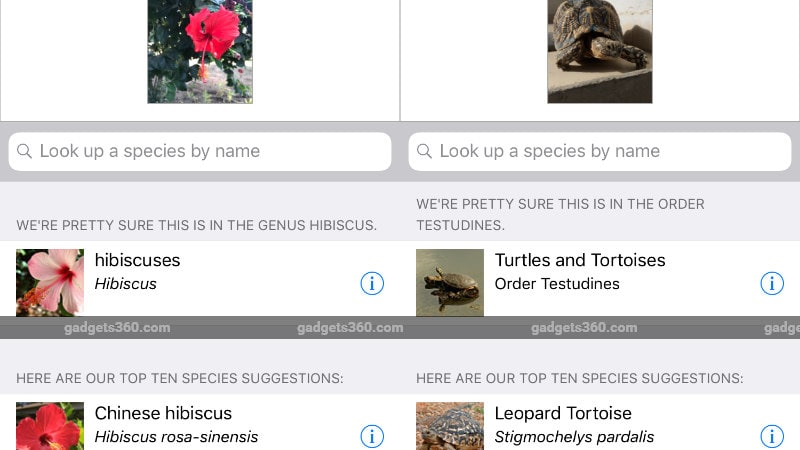Tap the pink hibiscus genus thumbnail
The width and height of the screenshot is (800, 450).
point(50,282)
